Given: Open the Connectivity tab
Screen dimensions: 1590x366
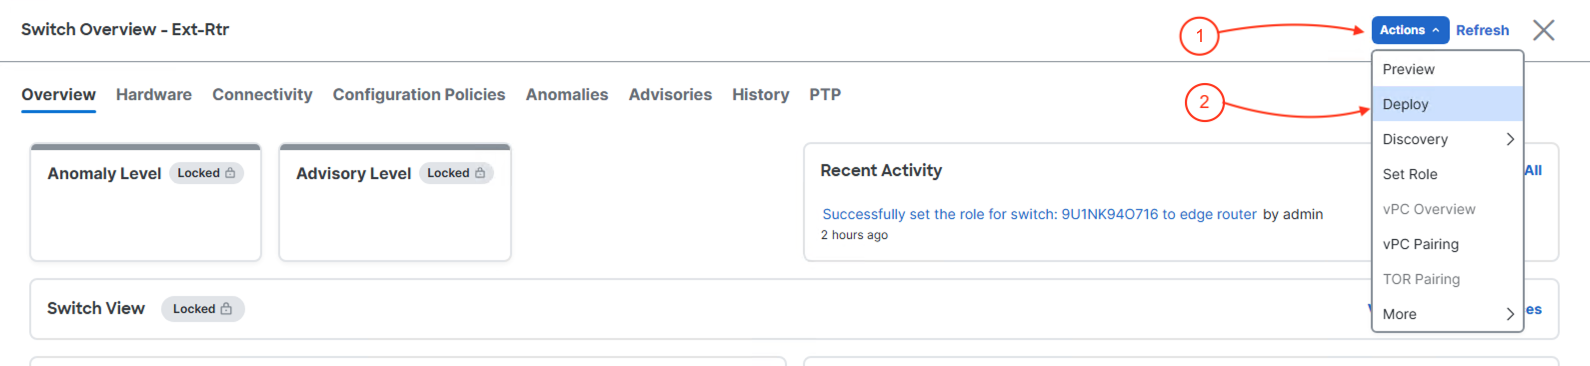Looking at the screenshot, I should 262,94.
